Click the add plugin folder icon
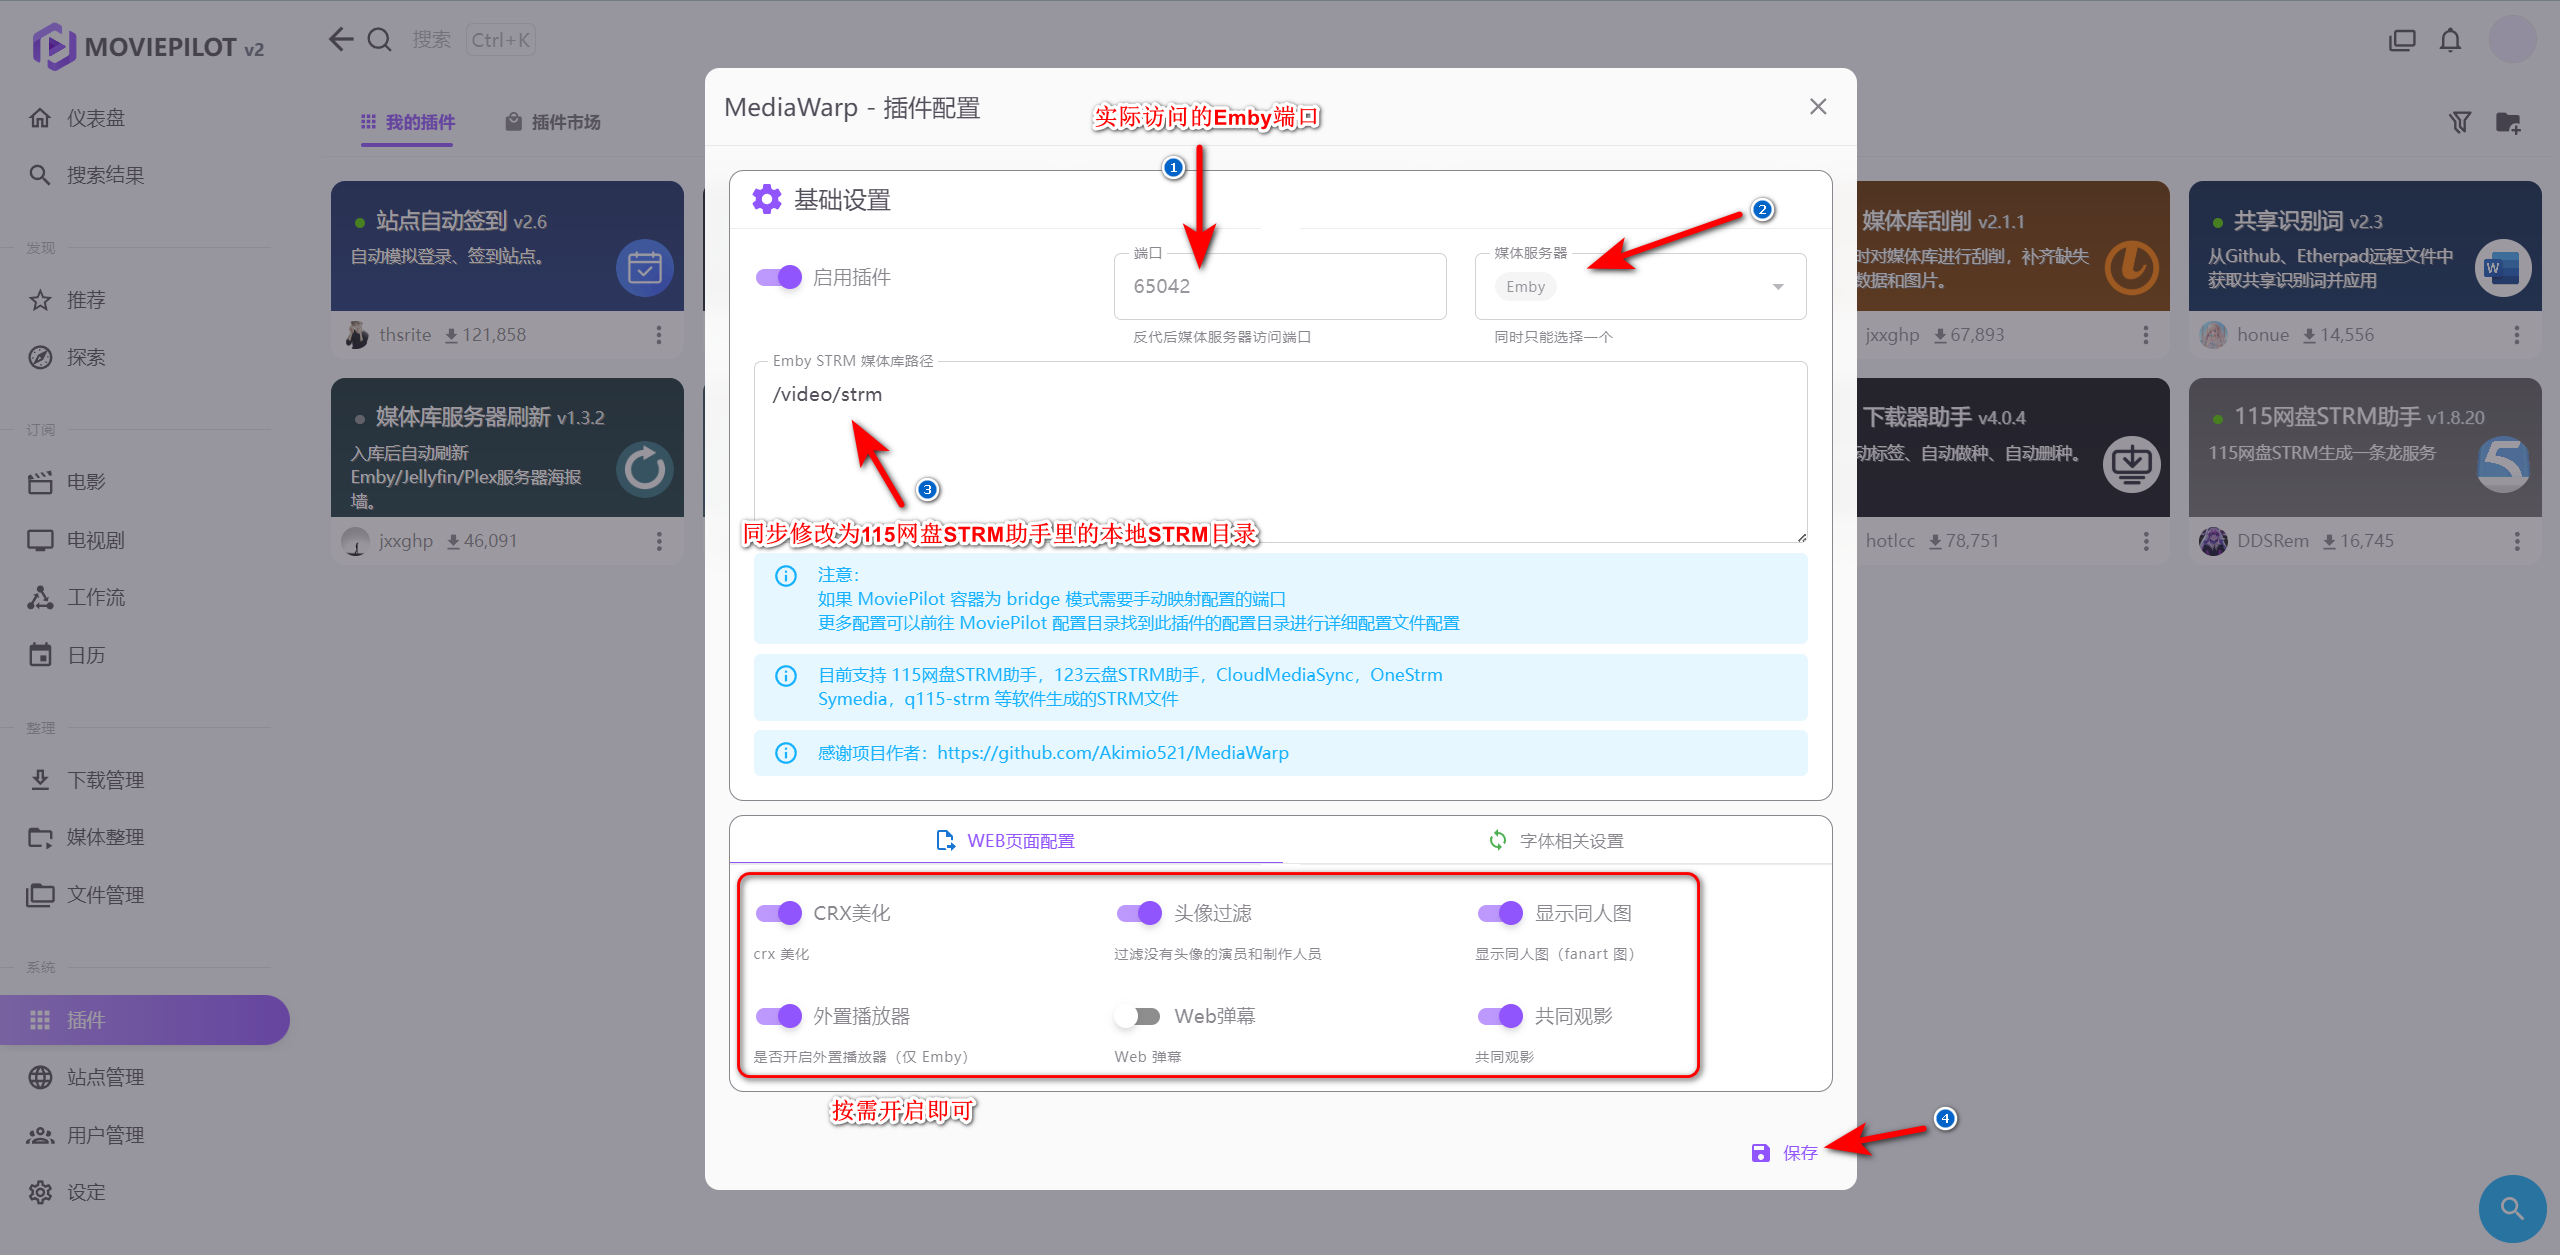The width and height of the screenshot is (2560, 1255). (2508, 122)
